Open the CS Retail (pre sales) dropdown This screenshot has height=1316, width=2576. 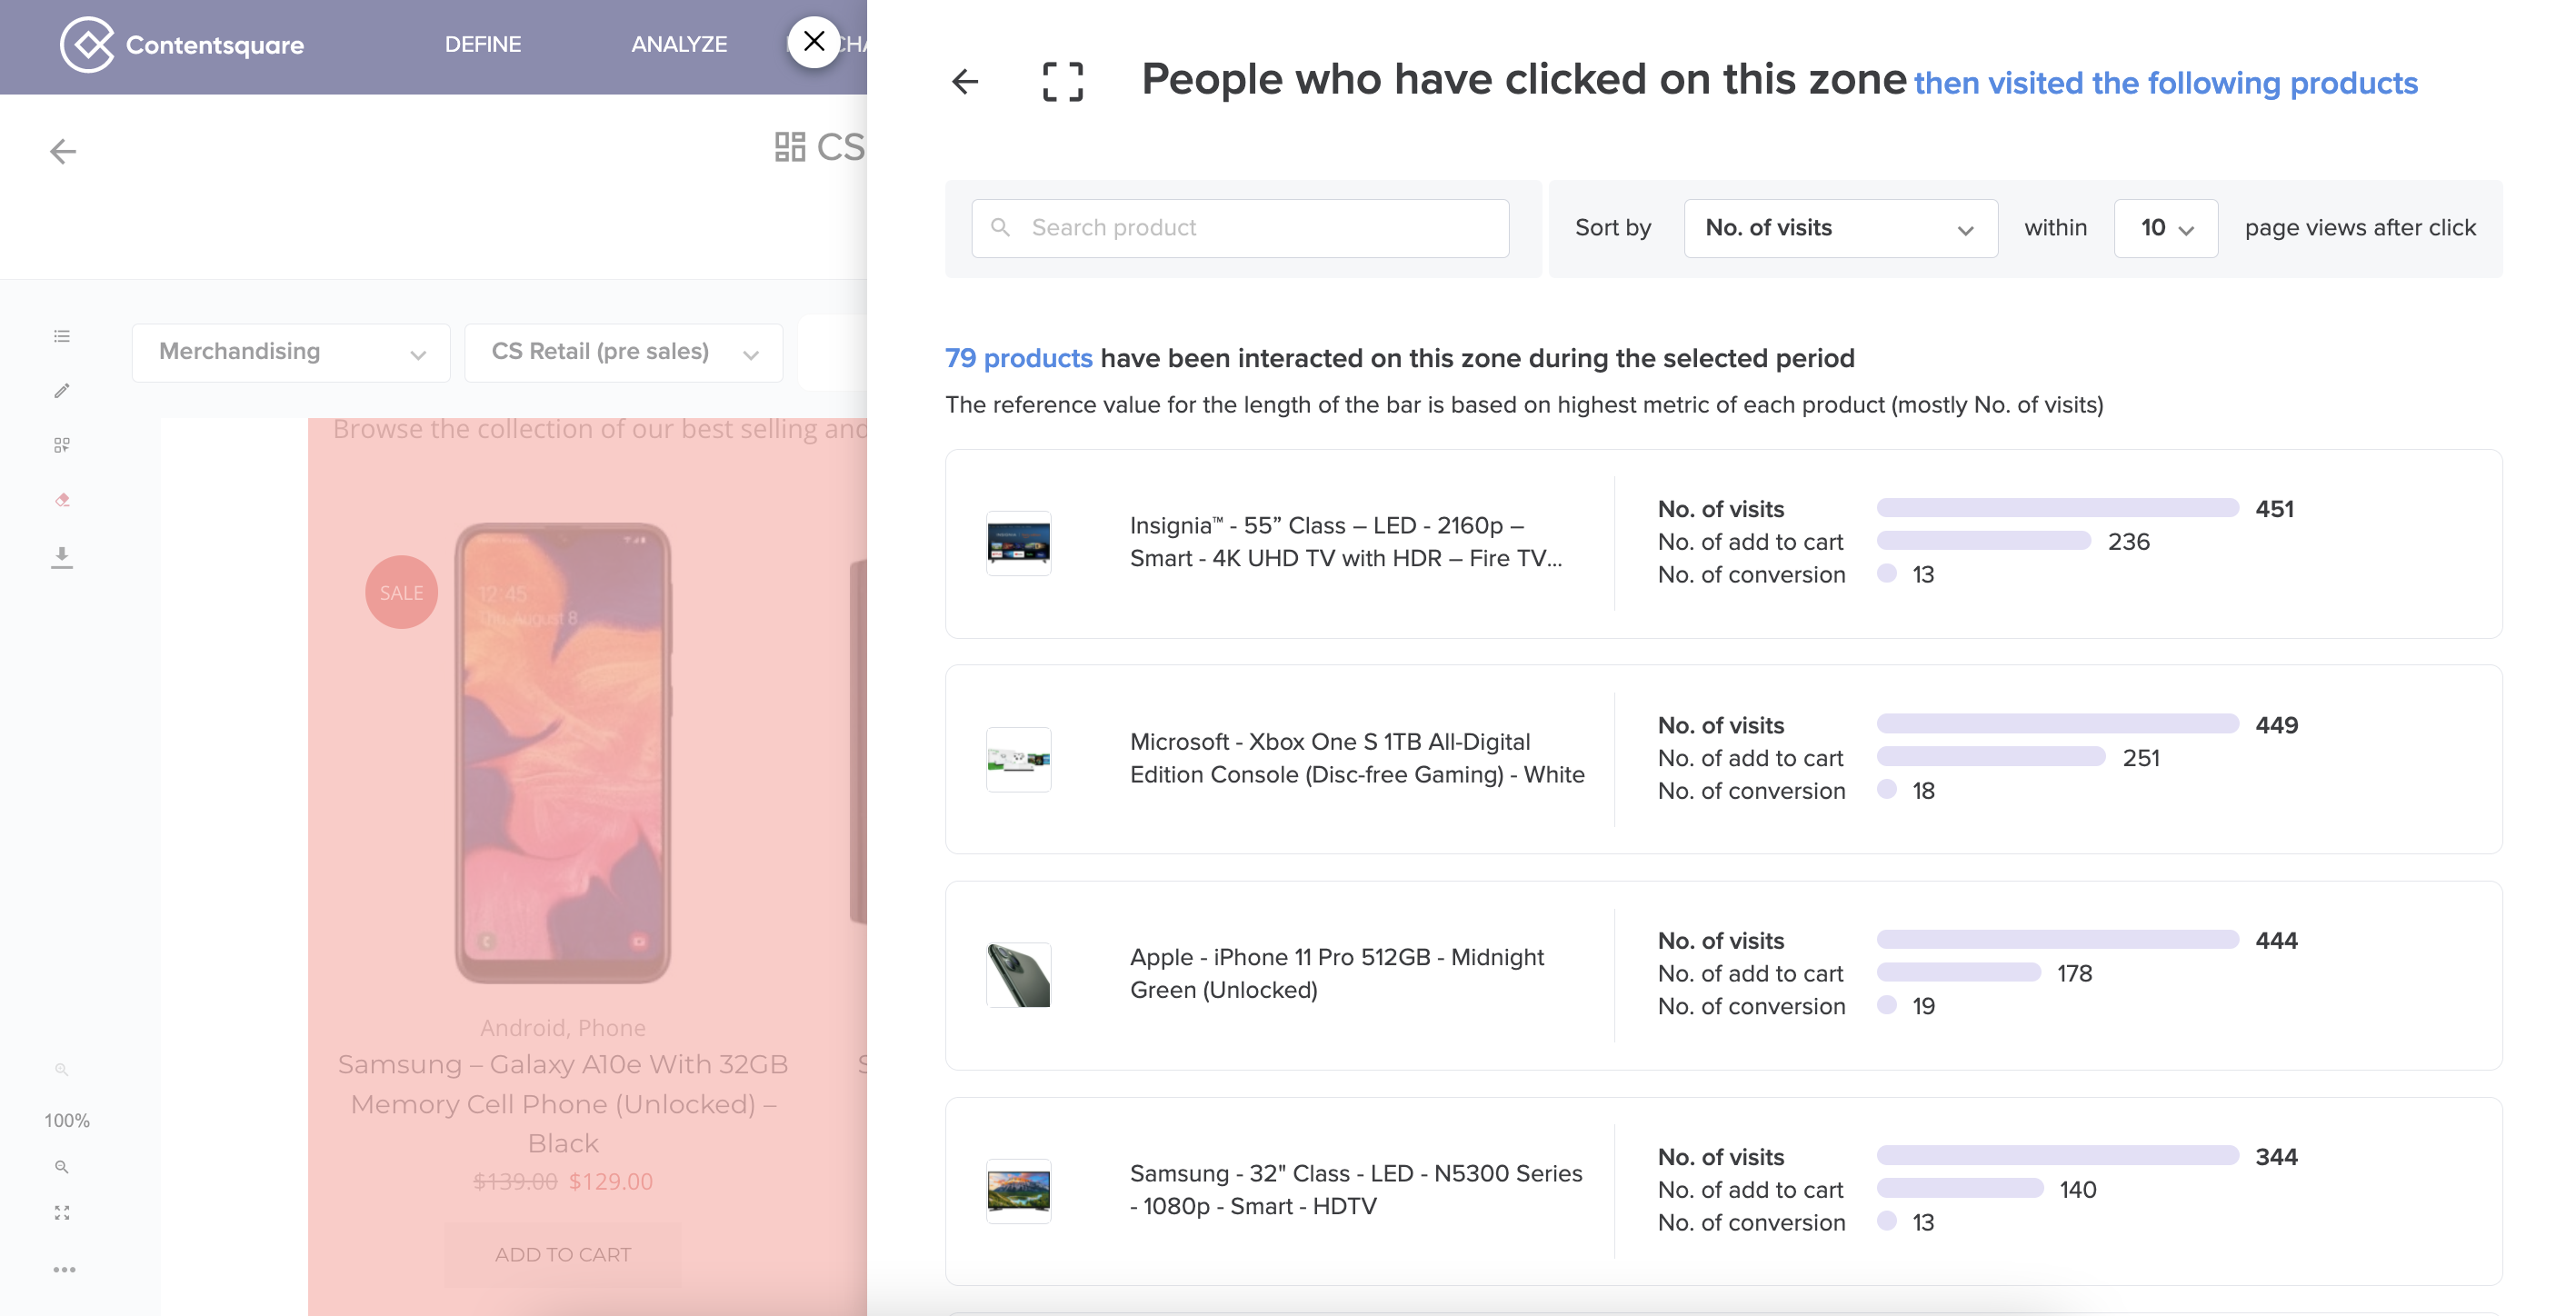(x=623, y=352)
